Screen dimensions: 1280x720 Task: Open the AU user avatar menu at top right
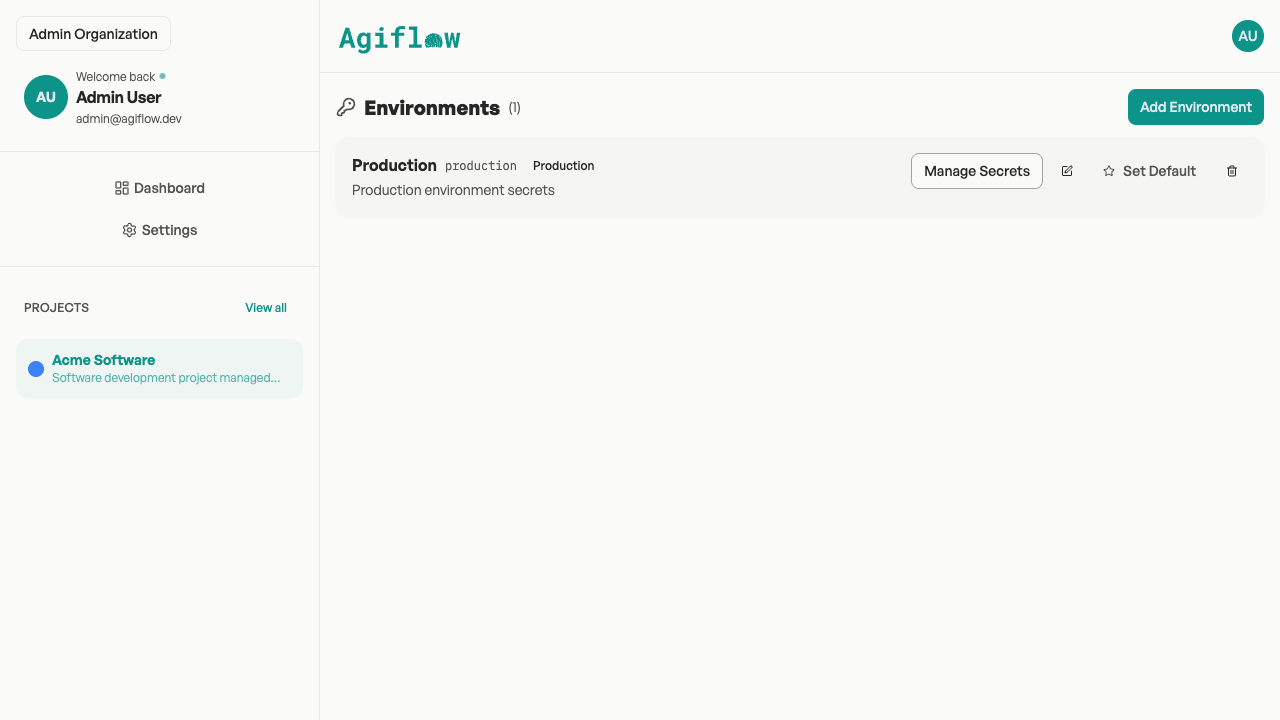(x=1248, y=36)
